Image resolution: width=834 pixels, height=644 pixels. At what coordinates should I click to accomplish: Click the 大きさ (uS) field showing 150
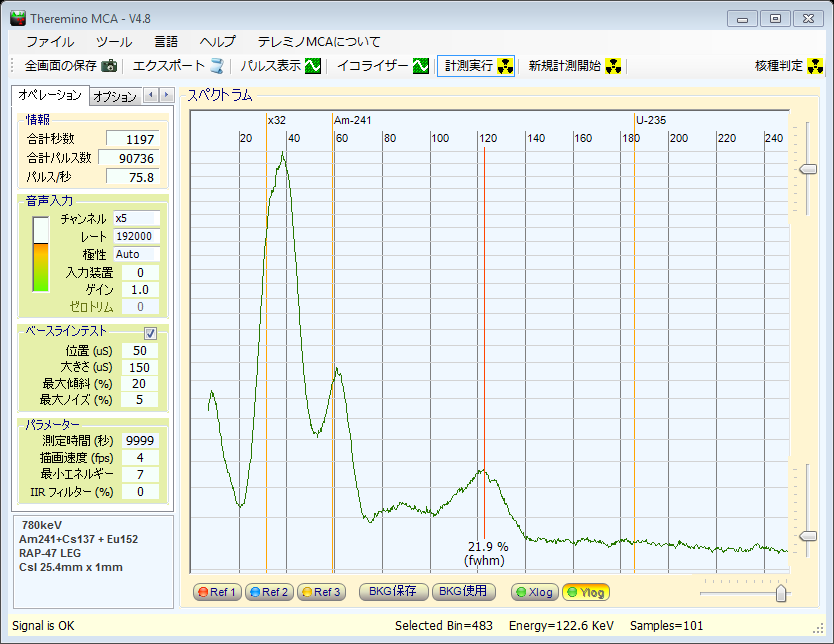coord(140,367)
